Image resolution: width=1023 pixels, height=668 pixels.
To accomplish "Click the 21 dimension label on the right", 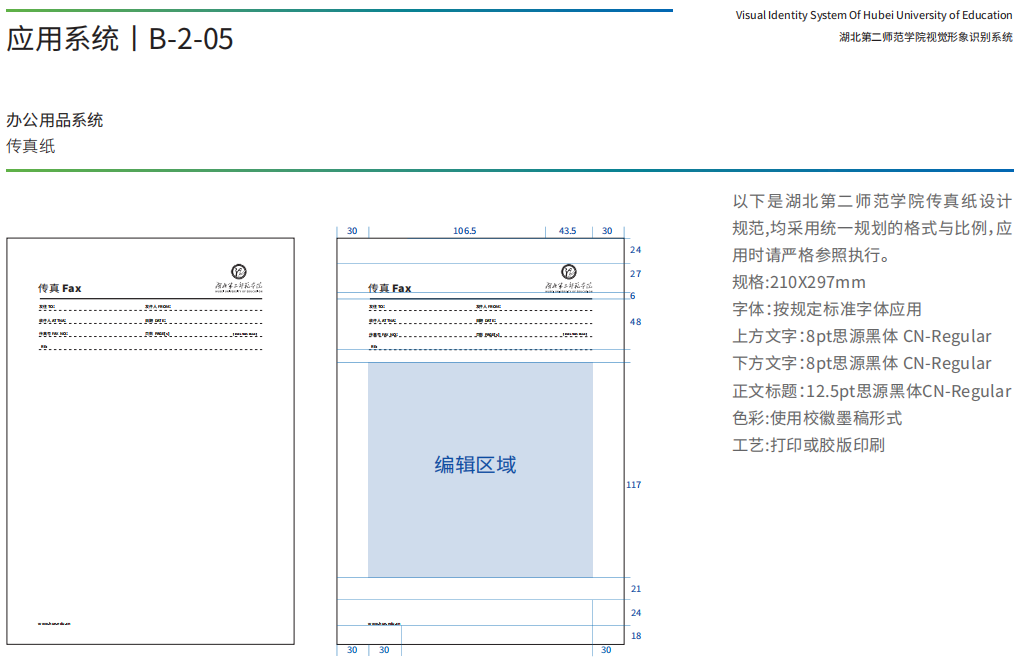I will point(635,589).
